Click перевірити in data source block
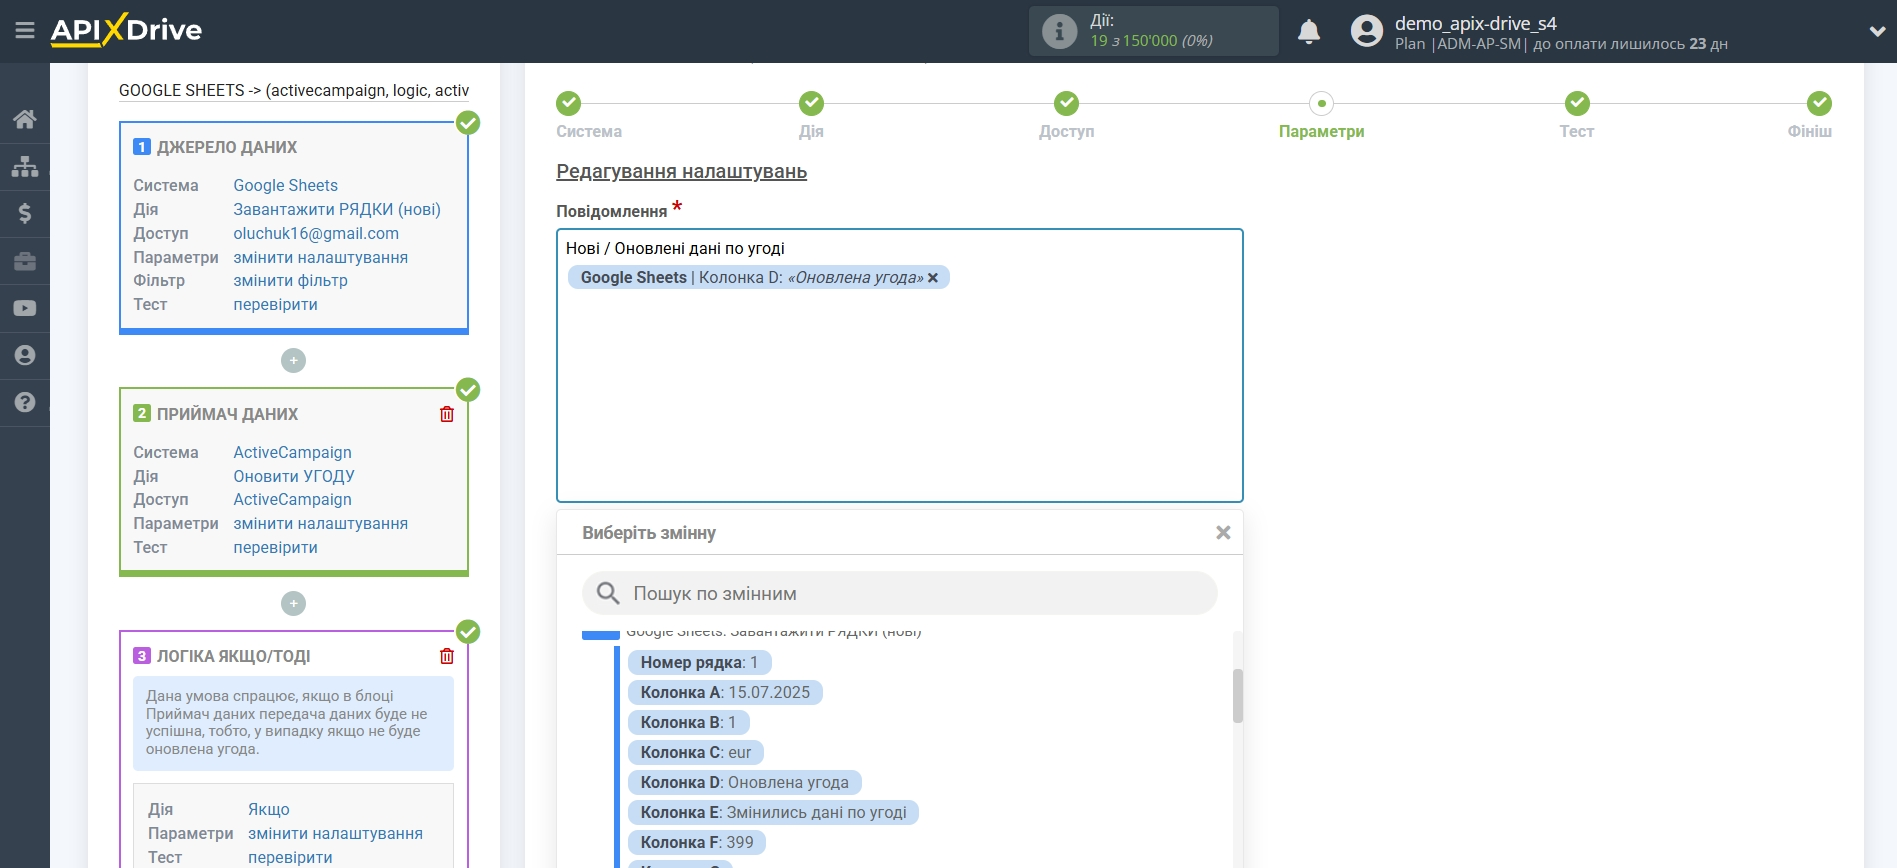 (275, 304)
